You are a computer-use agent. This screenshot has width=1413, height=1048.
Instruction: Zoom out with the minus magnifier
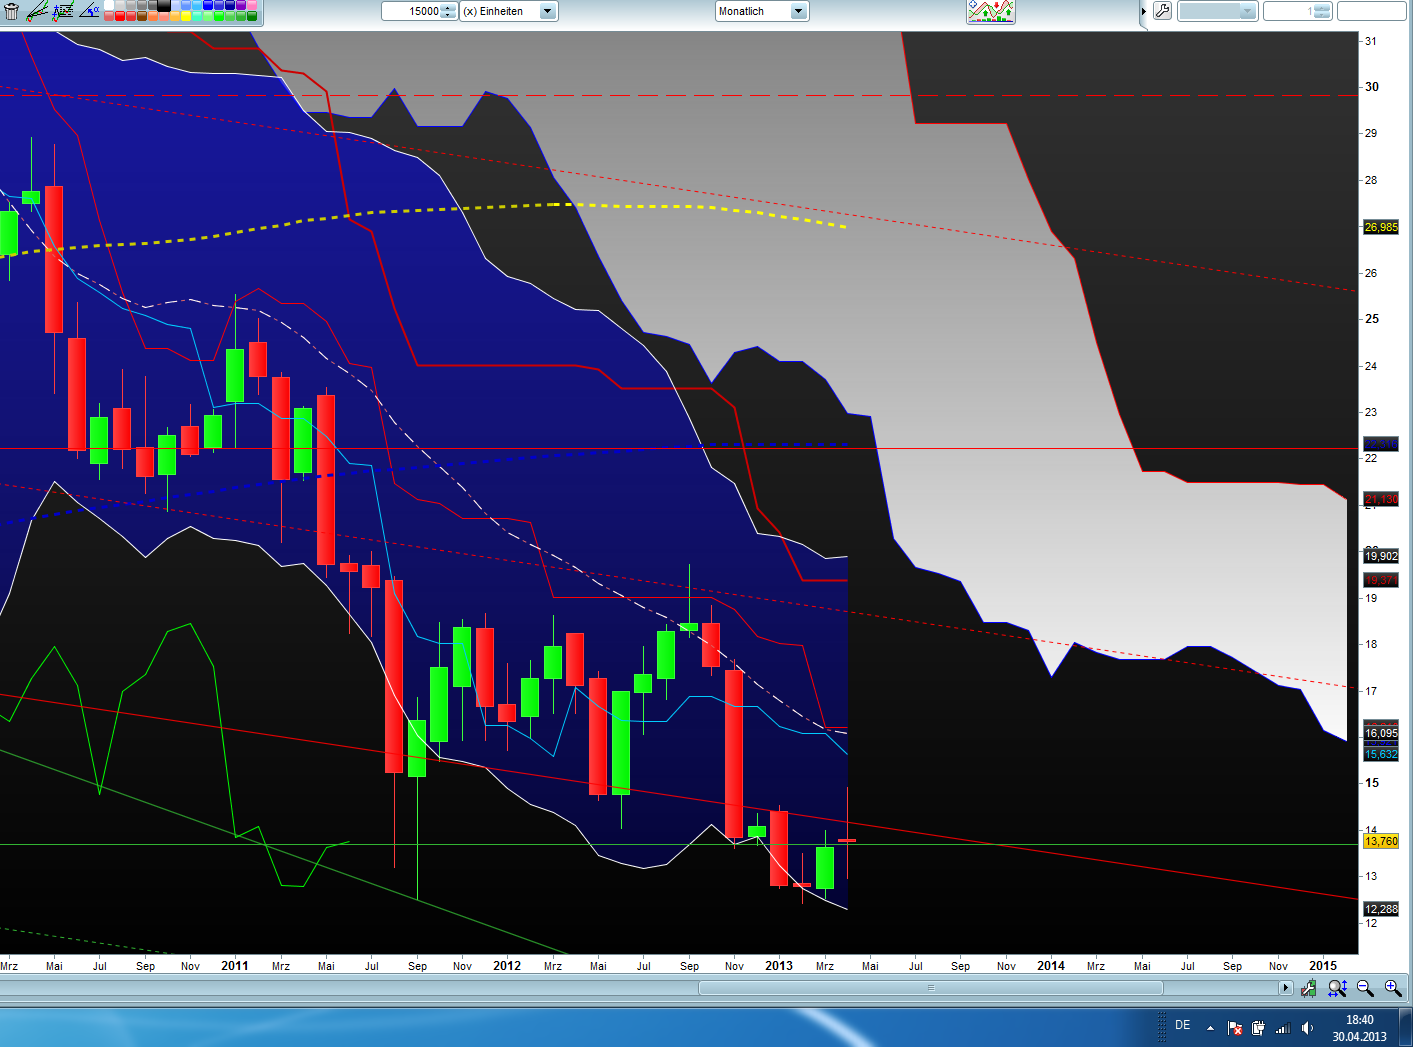1365,988
